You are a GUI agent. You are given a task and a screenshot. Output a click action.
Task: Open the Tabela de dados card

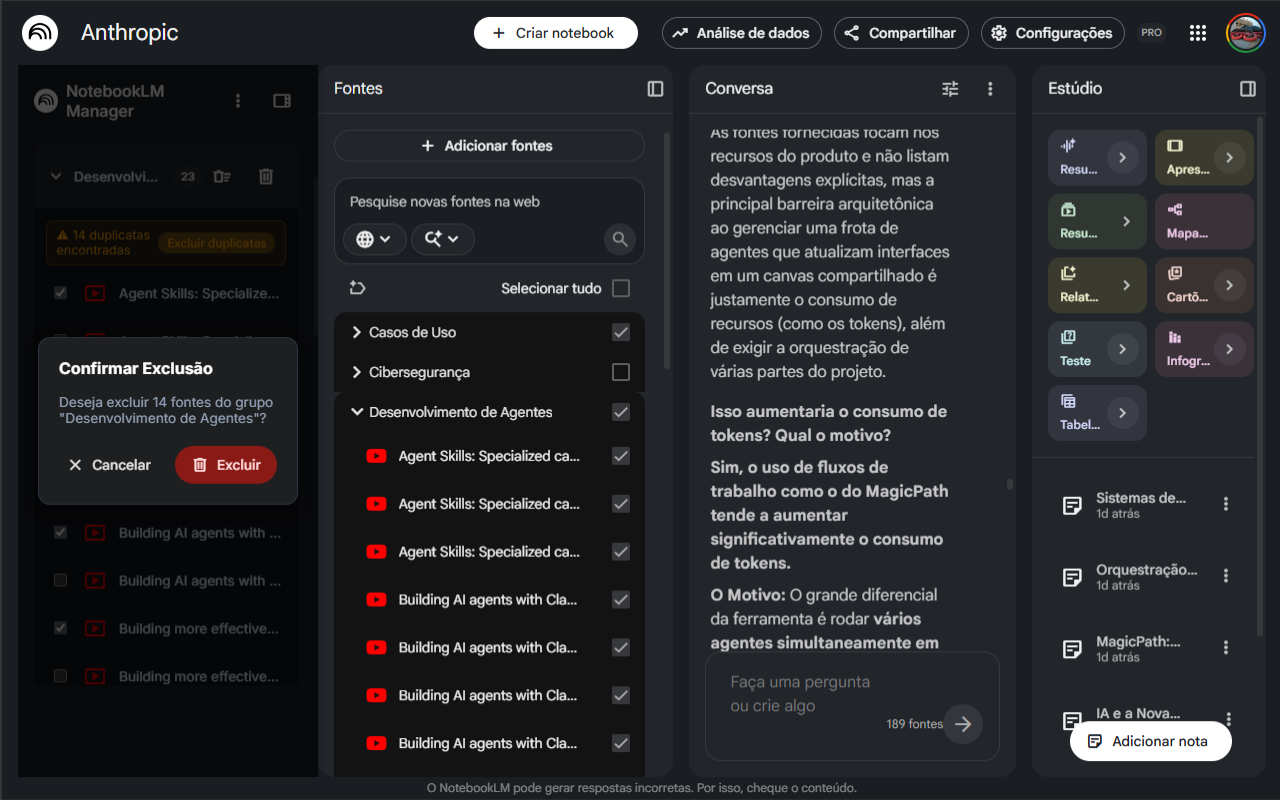[x=1097, y=413]
